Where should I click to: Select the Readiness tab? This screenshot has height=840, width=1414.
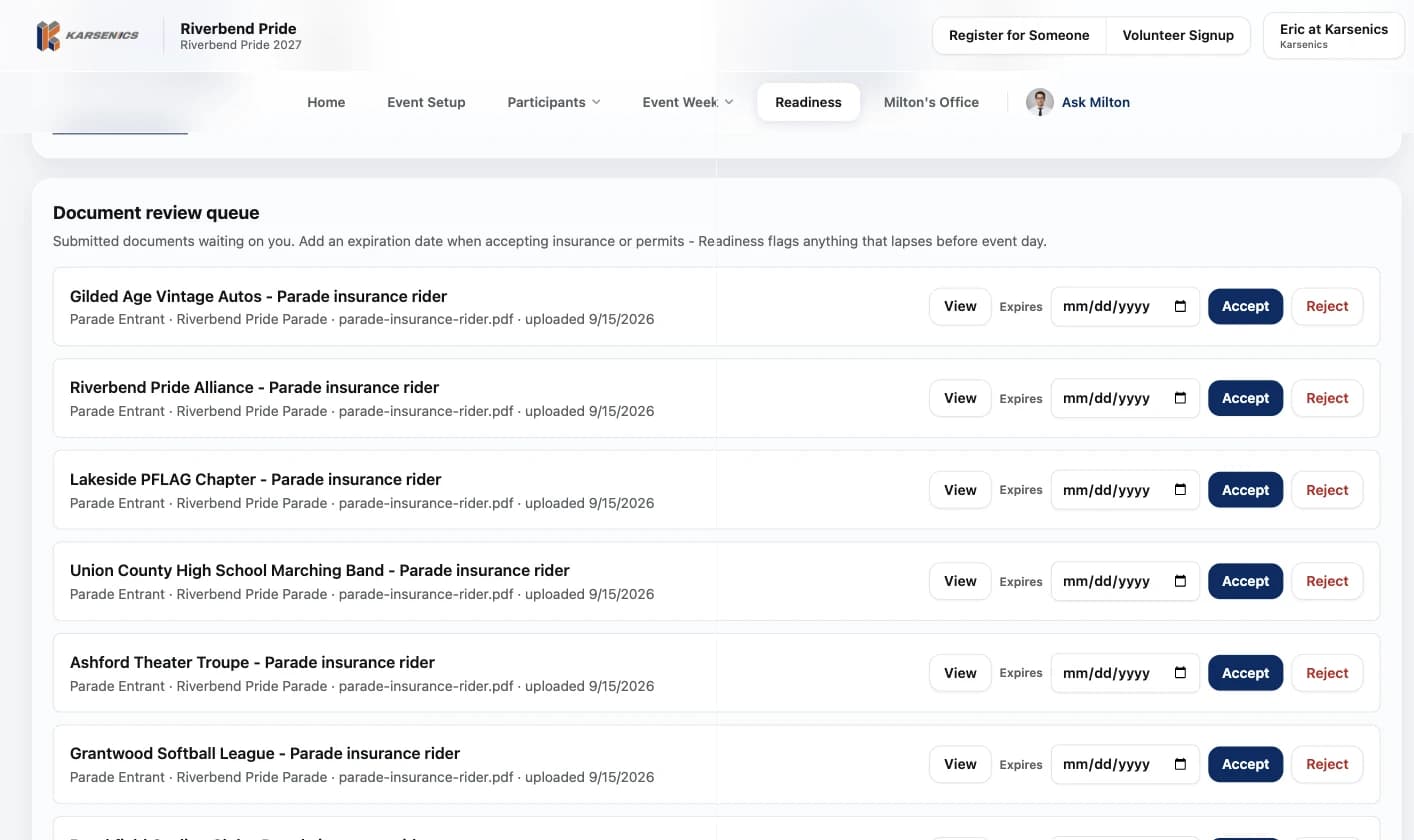(808, 102)
